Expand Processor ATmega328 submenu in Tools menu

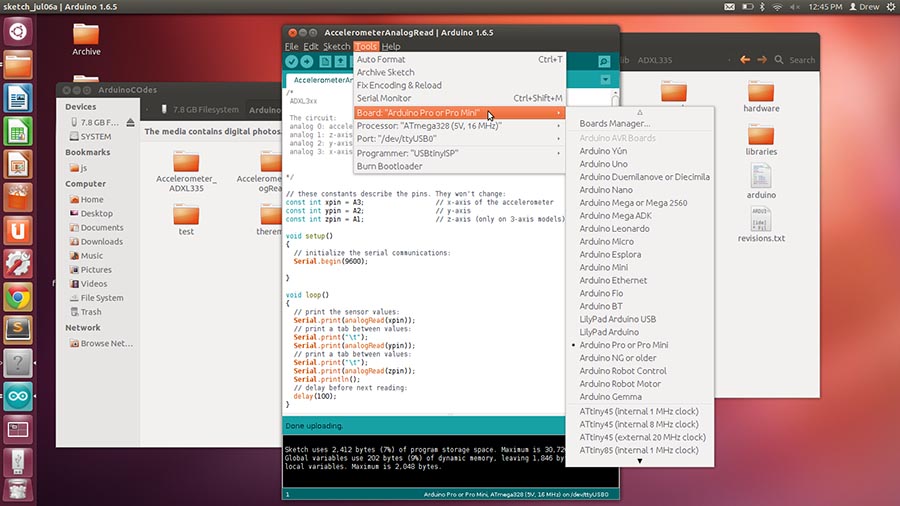459,126
